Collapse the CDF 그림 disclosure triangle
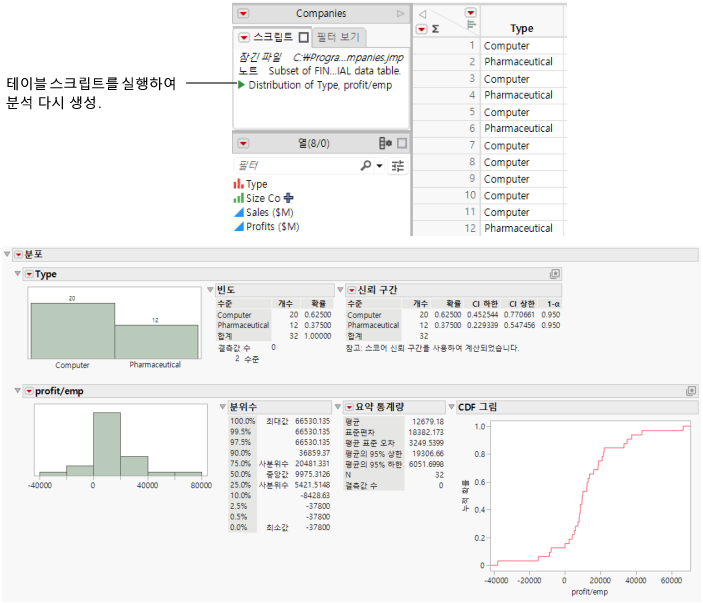This screenshot has width=703, height=603. tap(451, 407)
